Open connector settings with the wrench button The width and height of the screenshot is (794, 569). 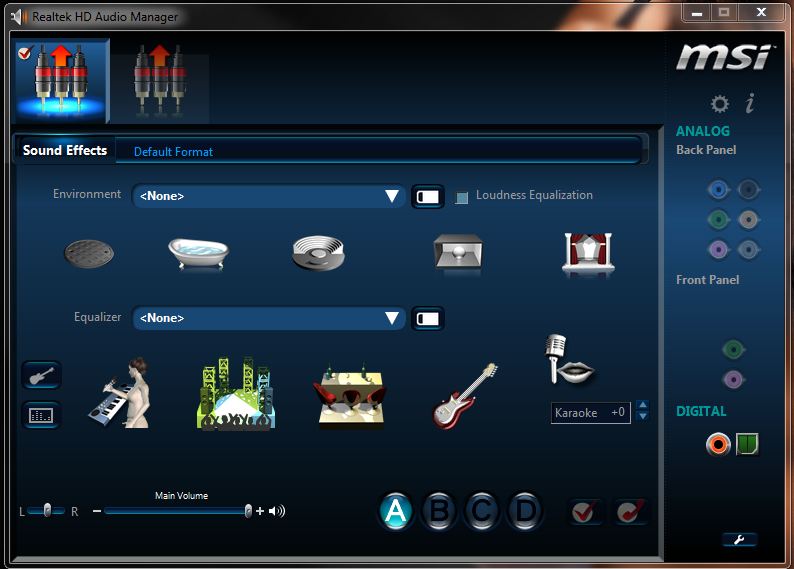[x=739, y=540]
